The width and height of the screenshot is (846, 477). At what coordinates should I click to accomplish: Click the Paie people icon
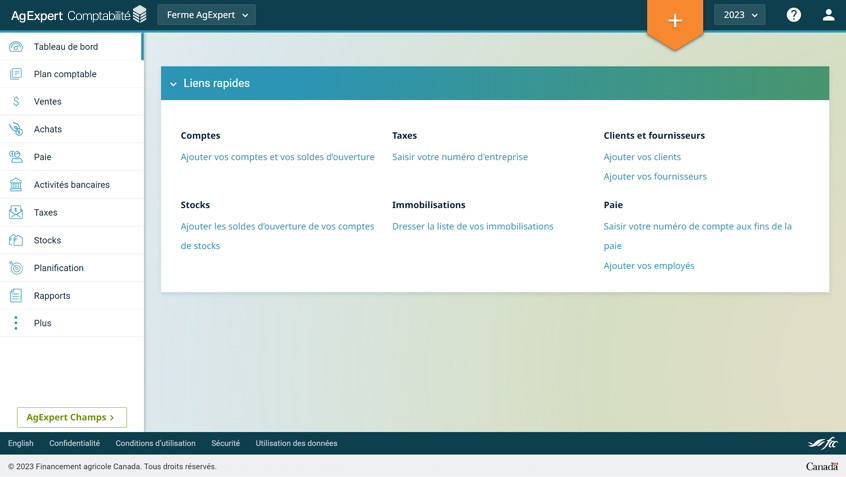coord(16,157)
